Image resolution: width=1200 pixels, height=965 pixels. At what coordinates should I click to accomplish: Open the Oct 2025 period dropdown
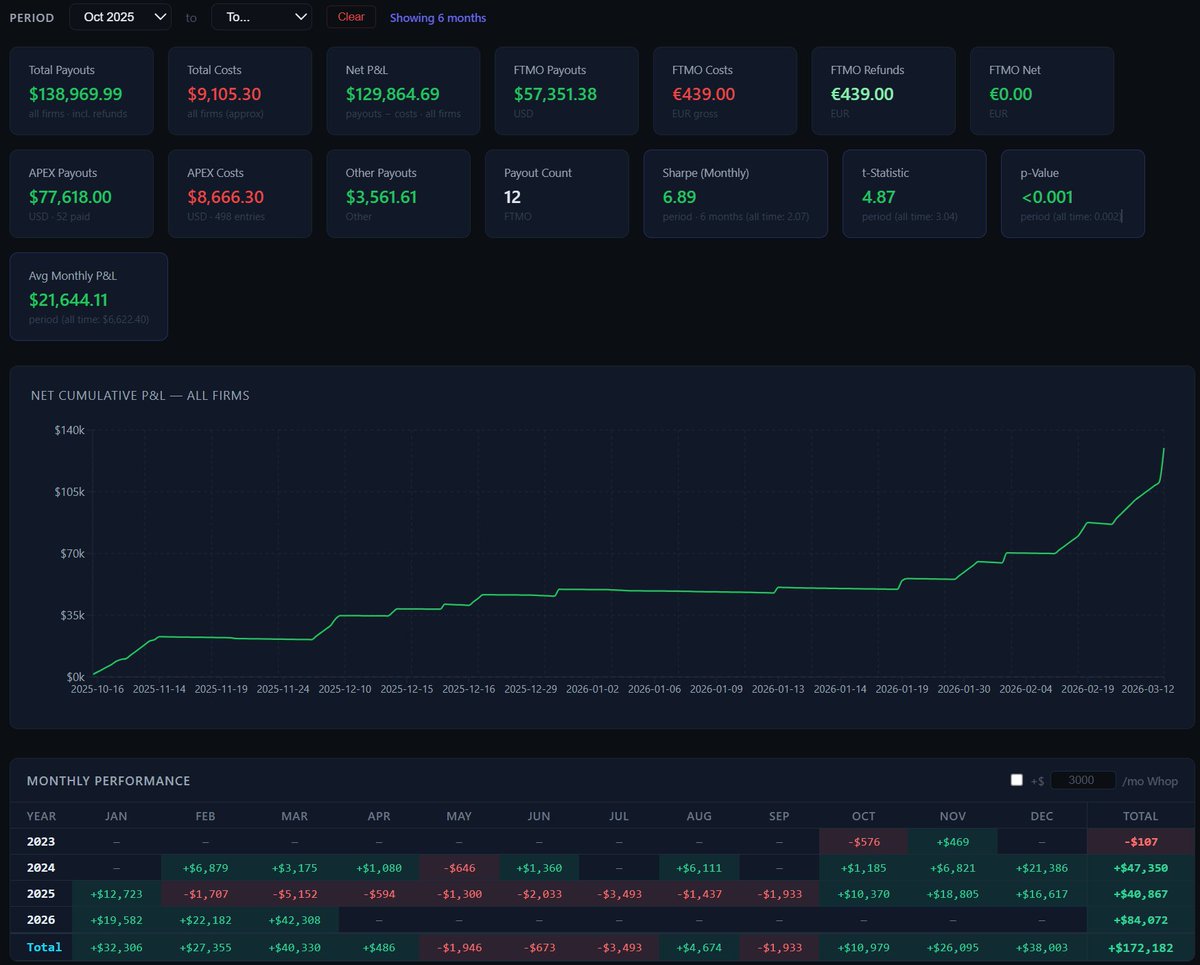pos(120,17)
